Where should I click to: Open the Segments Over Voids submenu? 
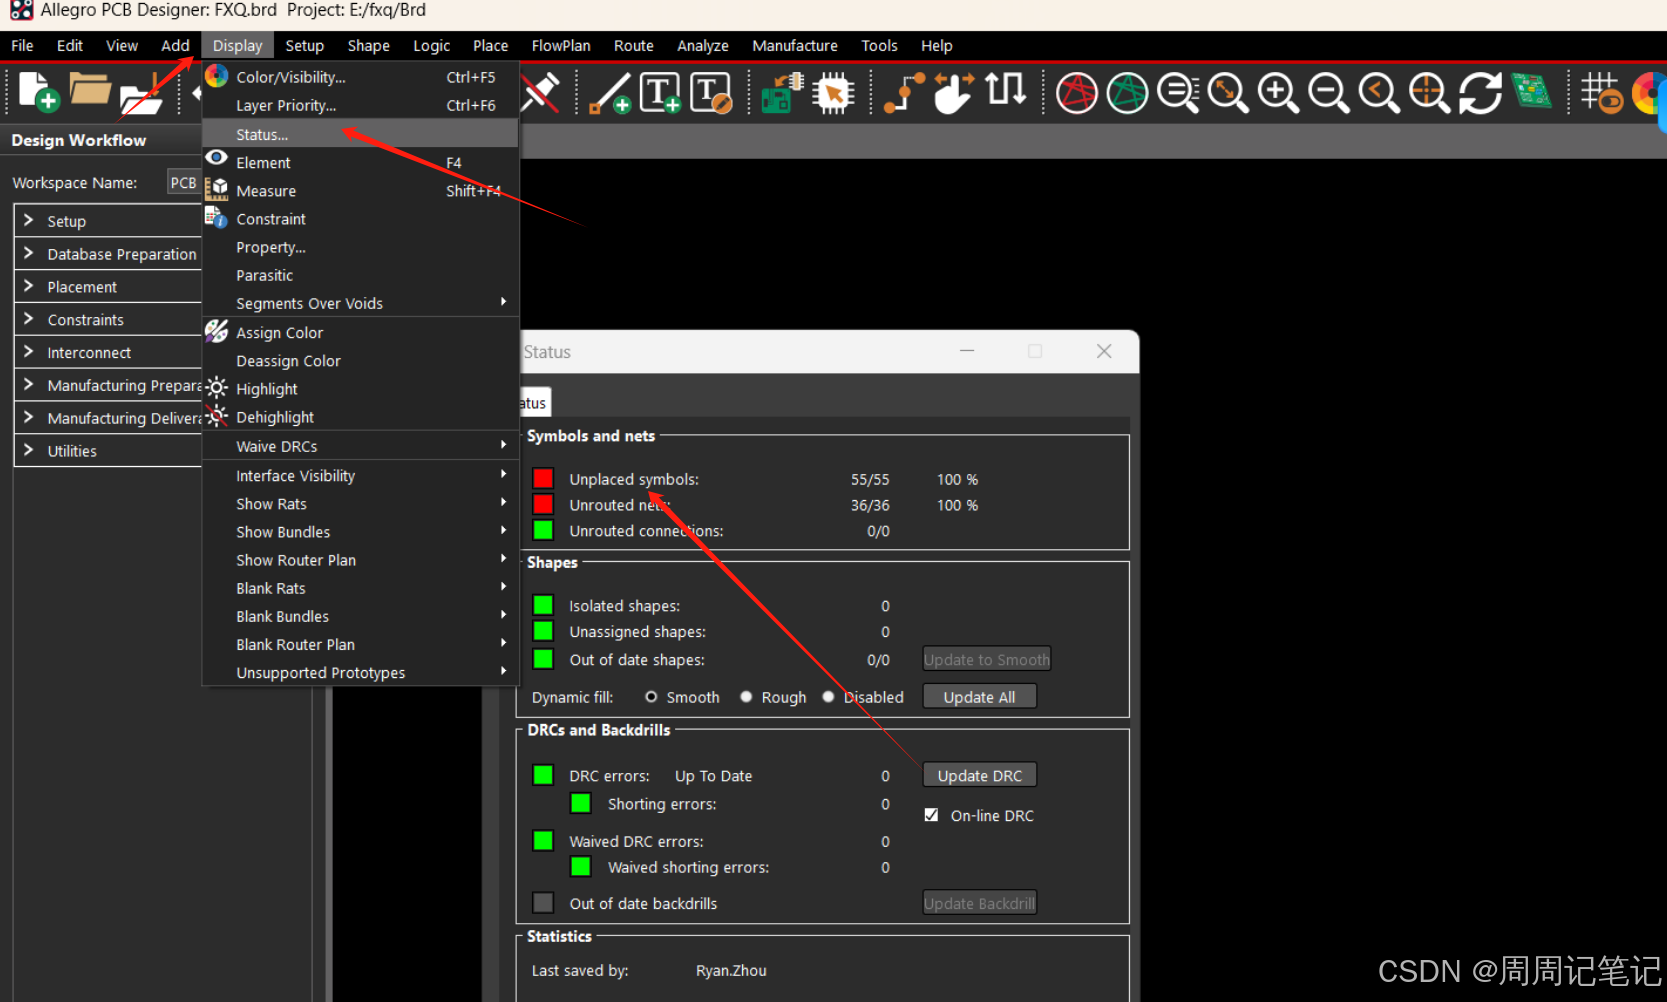tap(360, 303)
